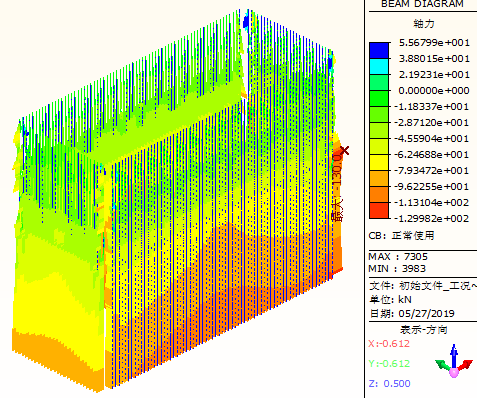The image size is (477, 398).
Task: Click the MAX : 7305 element label
Action: [398, 256]
